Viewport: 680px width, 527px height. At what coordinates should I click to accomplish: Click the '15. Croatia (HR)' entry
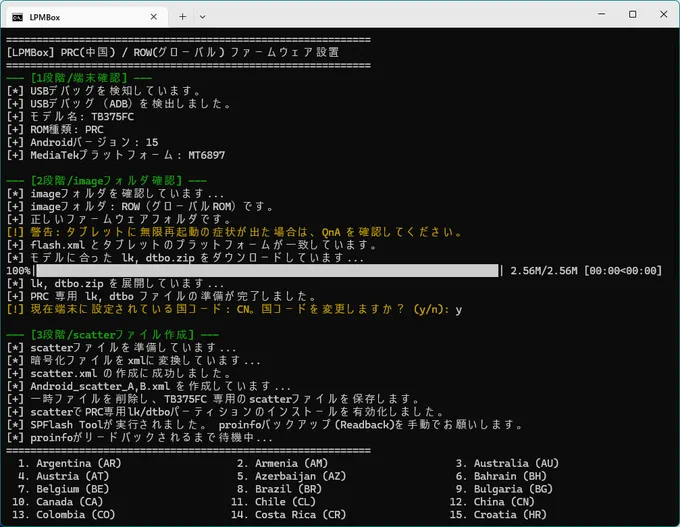click(498, 515)
